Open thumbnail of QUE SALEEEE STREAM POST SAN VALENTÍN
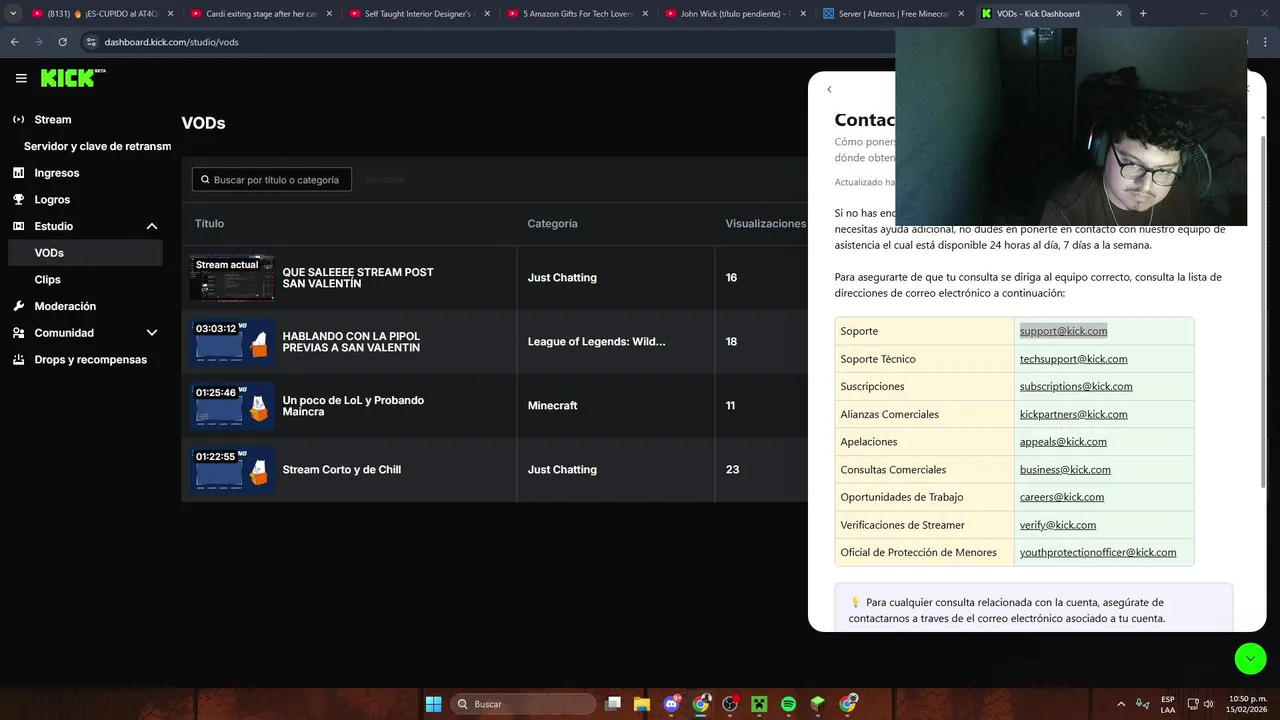The width and height of the screenshot is (1280, 720). point(232,278)
